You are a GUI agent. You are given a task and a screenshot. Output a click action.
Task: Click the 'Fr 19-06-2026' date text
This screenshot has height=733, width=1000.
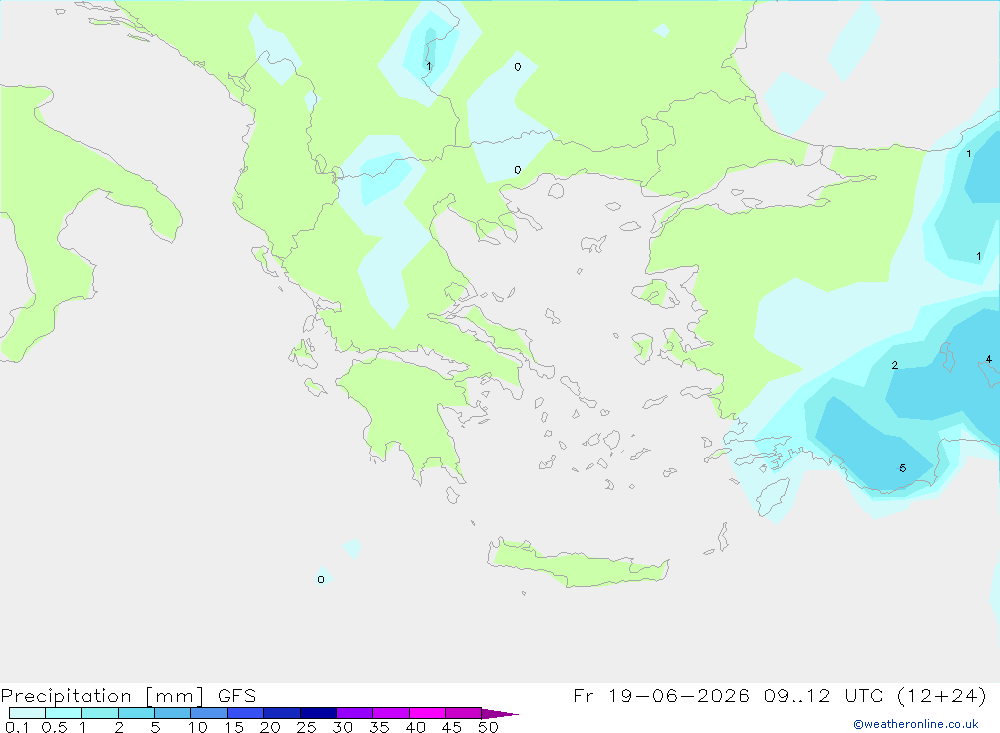[x=661, y=695]
